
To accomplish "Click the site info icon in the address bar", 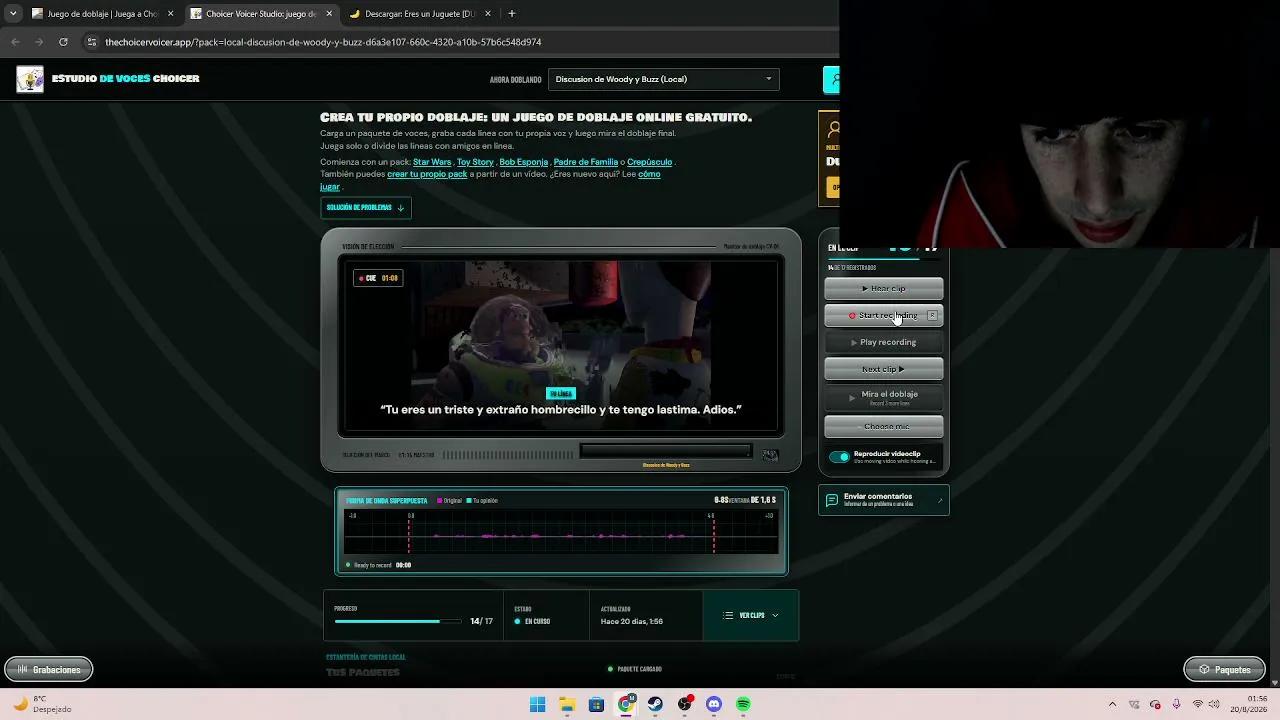I will click(x=92, y=42).
